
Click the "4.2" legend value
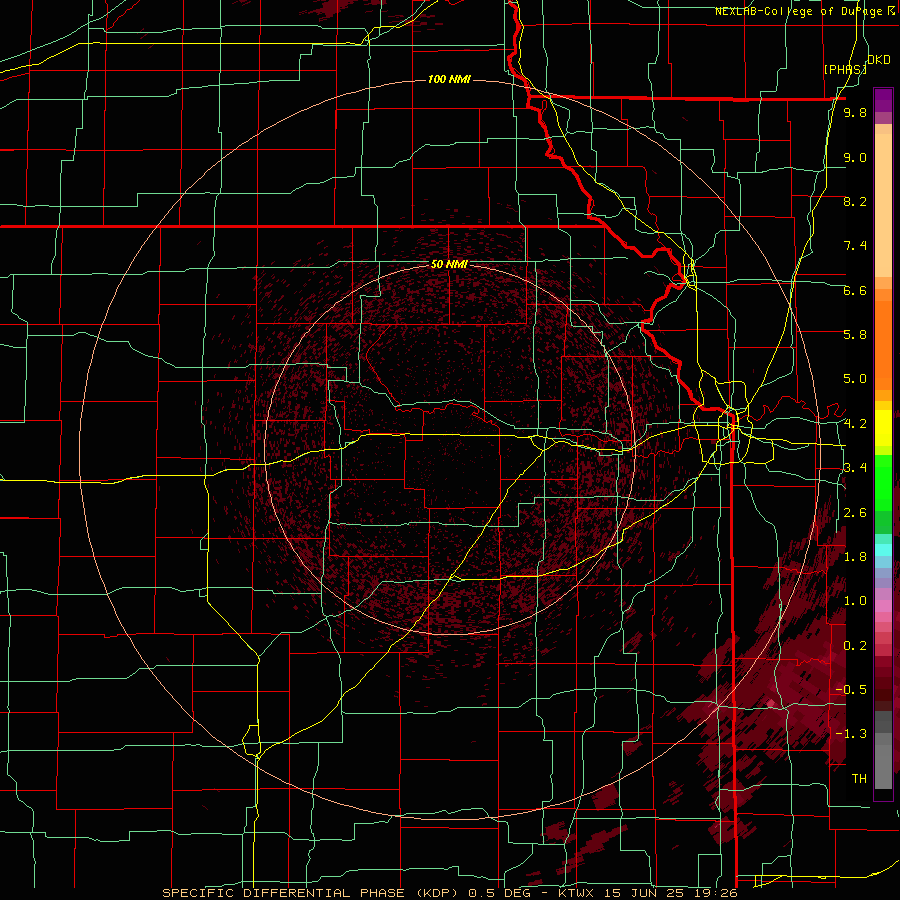click(855, 424)
